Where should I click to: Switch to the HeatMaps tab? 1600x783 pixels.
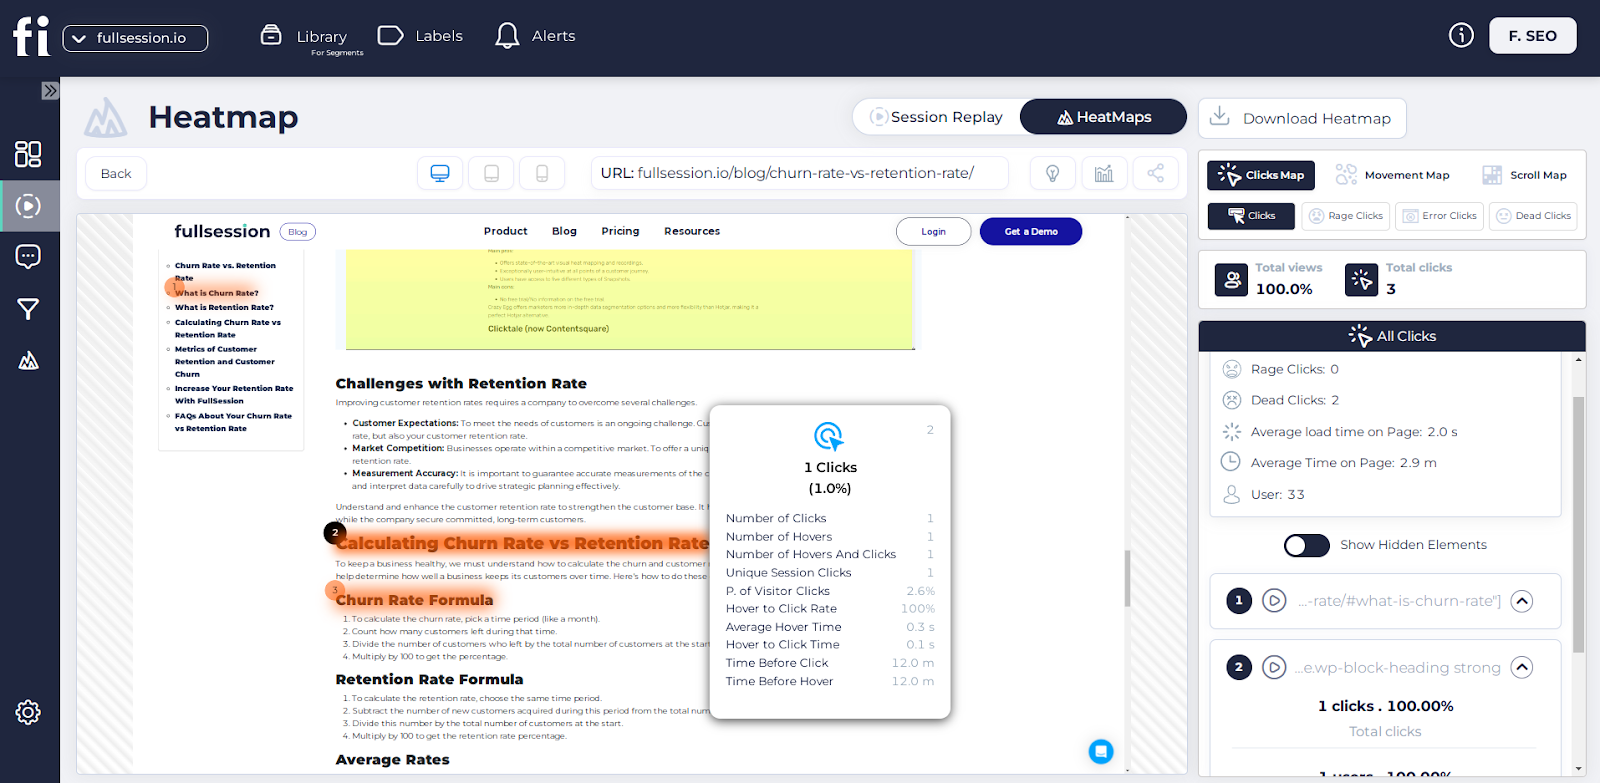1104,117
